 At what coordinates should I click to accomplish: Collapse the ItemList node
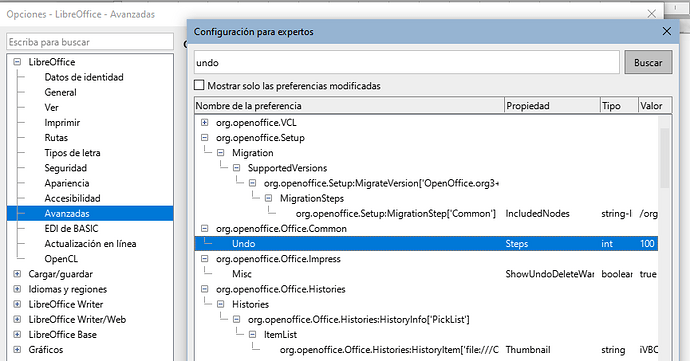[x=253, y=335]
